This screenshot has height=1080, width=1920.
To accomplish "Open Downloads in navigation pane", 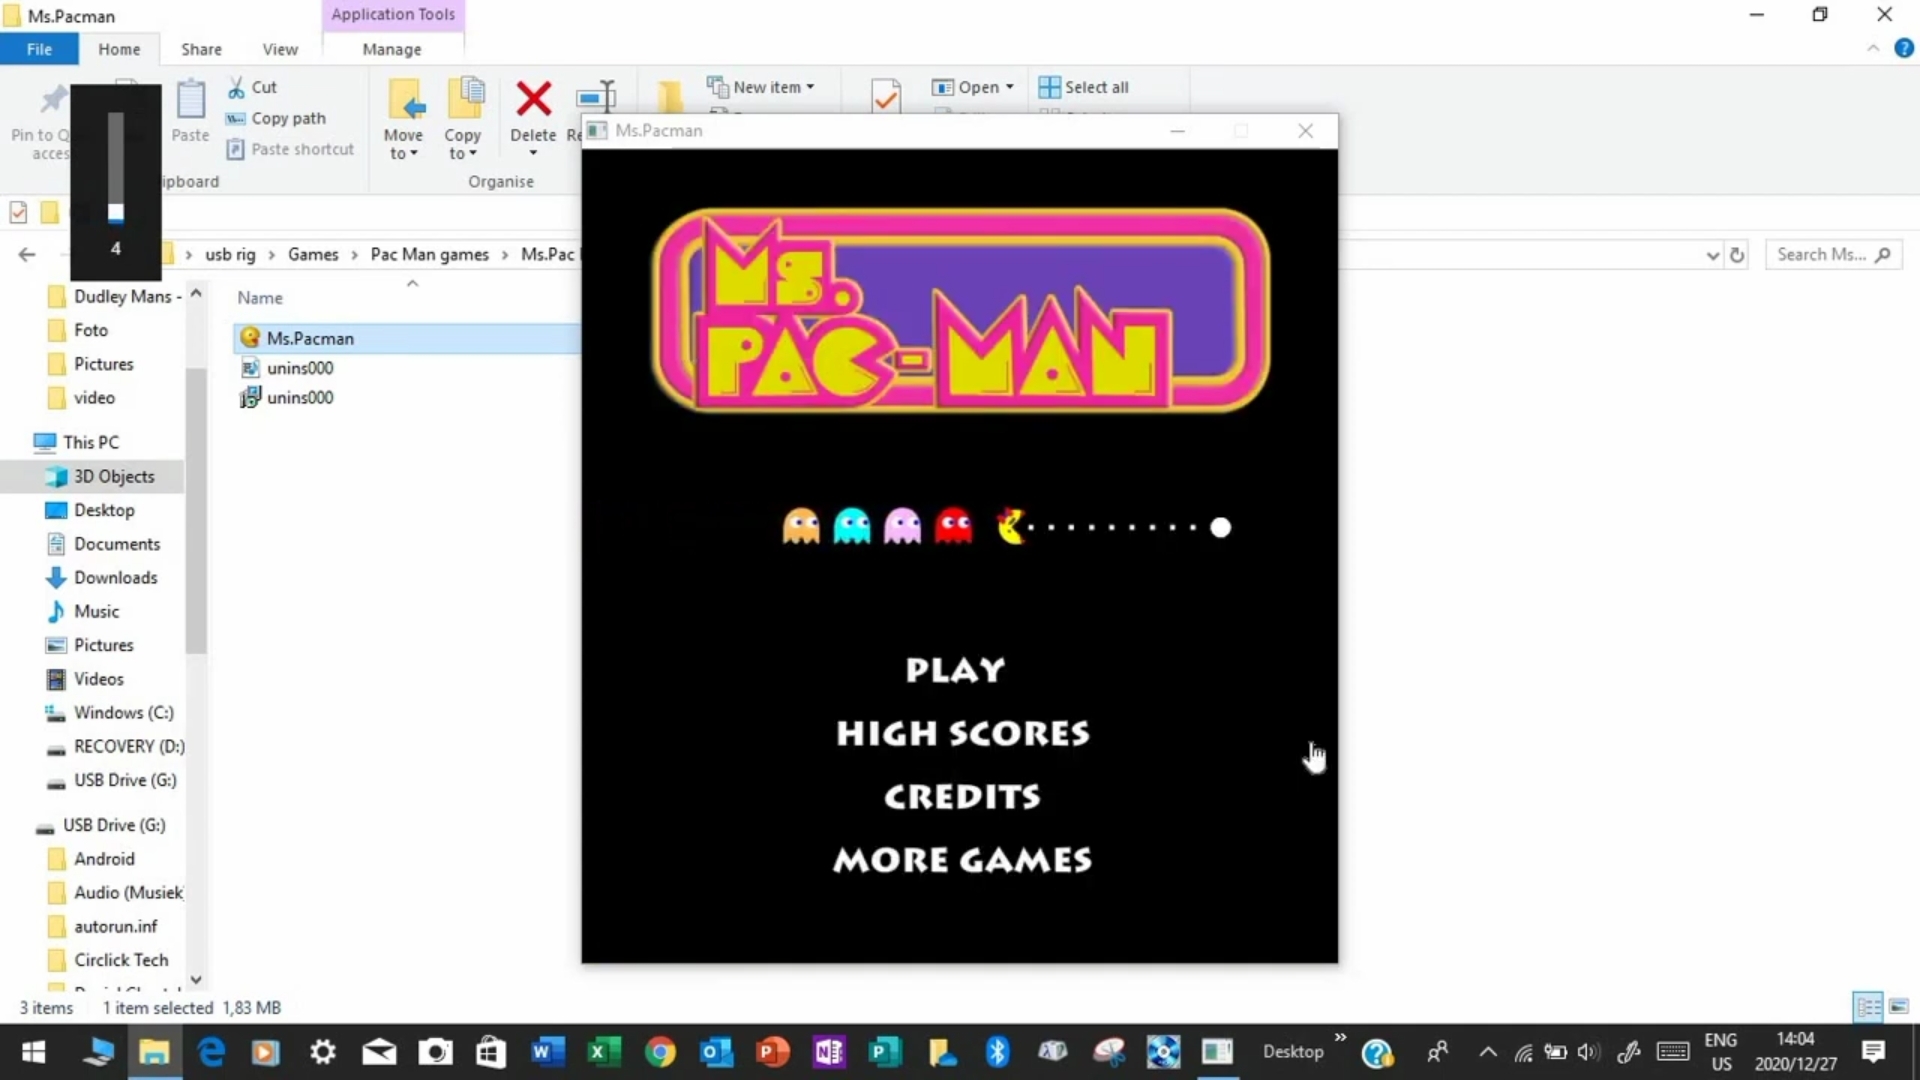I will click(115, 578).
